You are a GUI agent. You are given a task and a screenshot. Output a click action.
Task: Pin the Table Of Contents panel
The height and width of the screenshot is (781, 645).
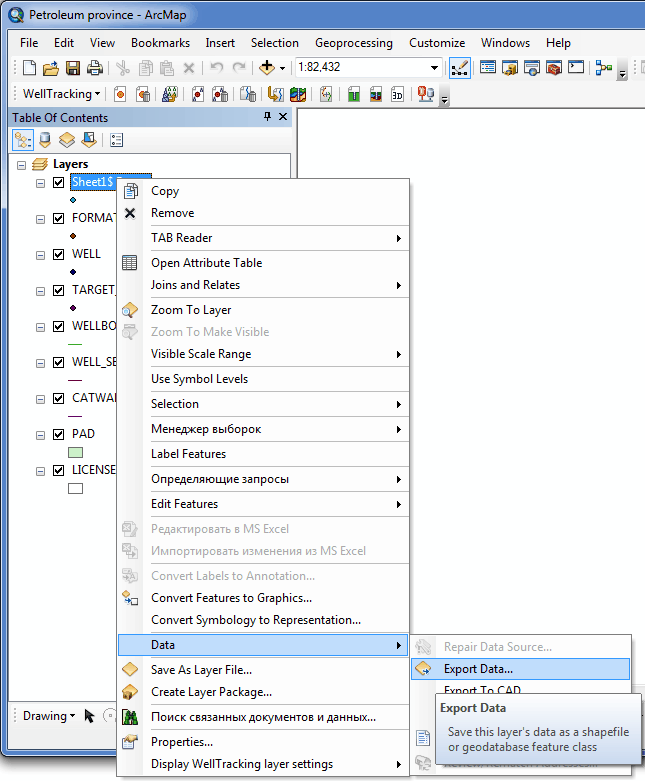point(267,116)
